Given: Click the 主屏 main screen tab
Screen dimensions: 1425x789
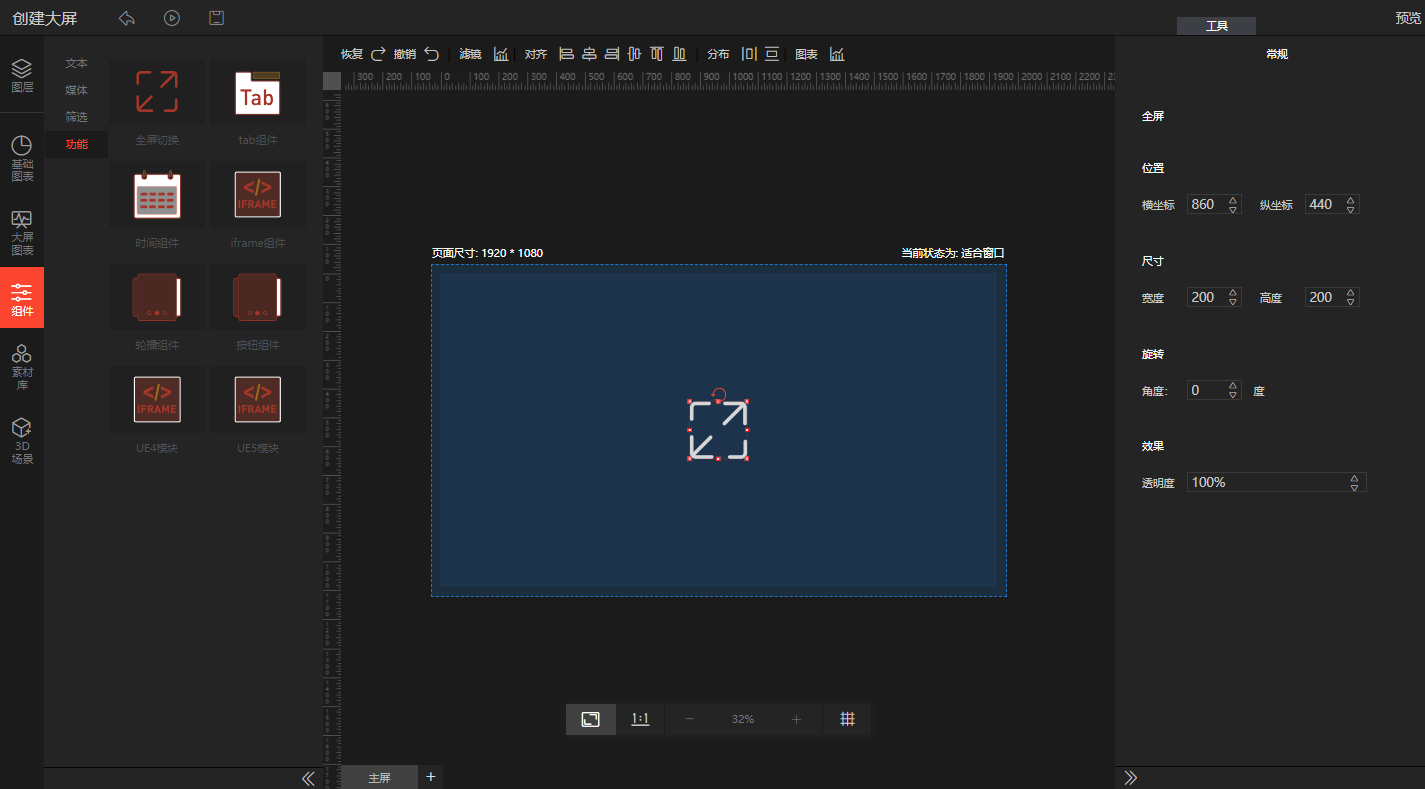Looking at the screenshot, I should (379, 777).
